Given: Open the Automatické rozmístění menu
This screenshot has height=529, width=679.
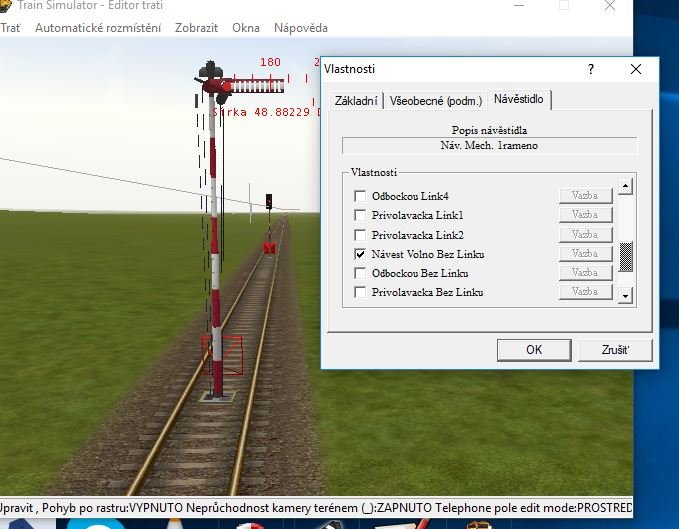Looking at the screenshot, I should [98, 28].
